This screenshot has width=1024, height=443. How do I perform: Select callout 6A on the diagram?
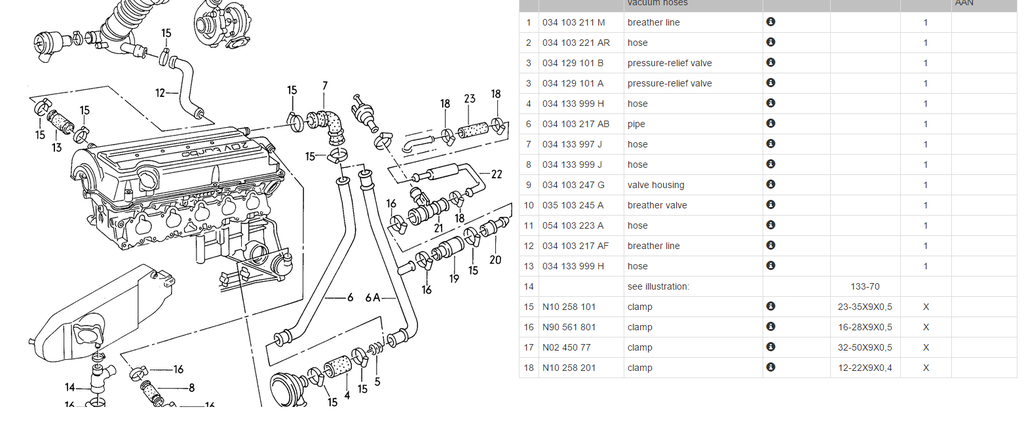374,298
